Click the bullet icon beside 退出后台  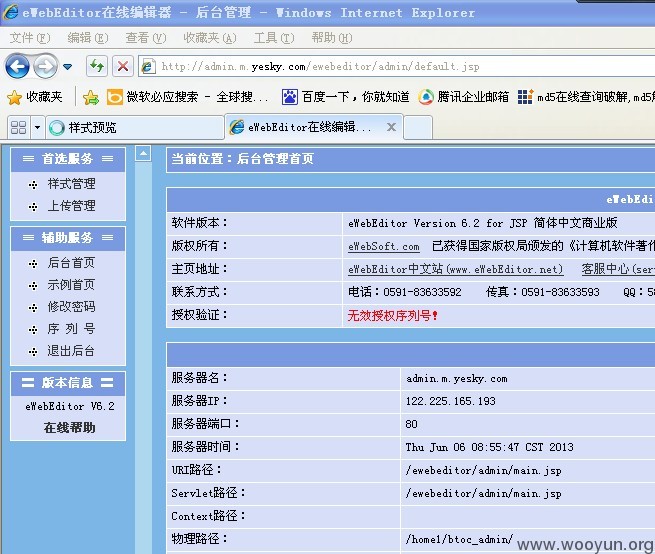tap(33, 352)
